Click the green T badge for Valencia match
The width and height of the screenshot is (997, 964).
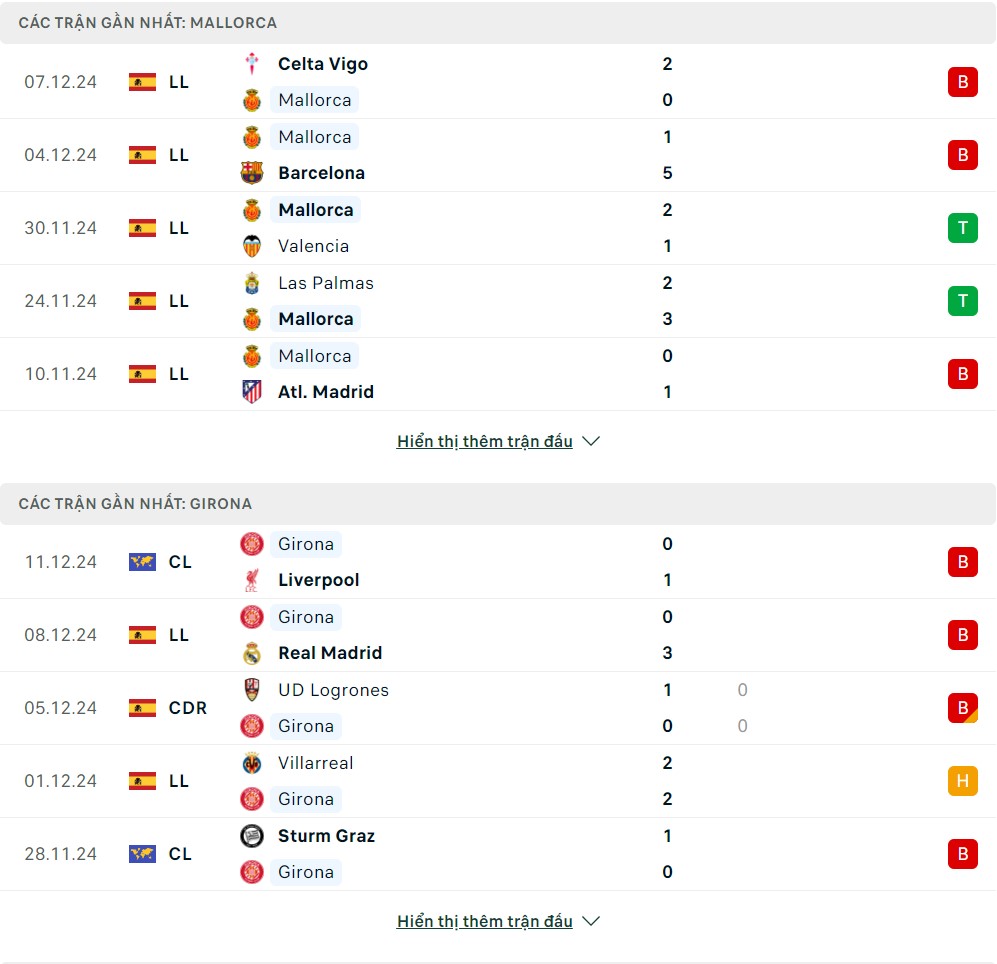pyautogui.click(x=962, y=228)
